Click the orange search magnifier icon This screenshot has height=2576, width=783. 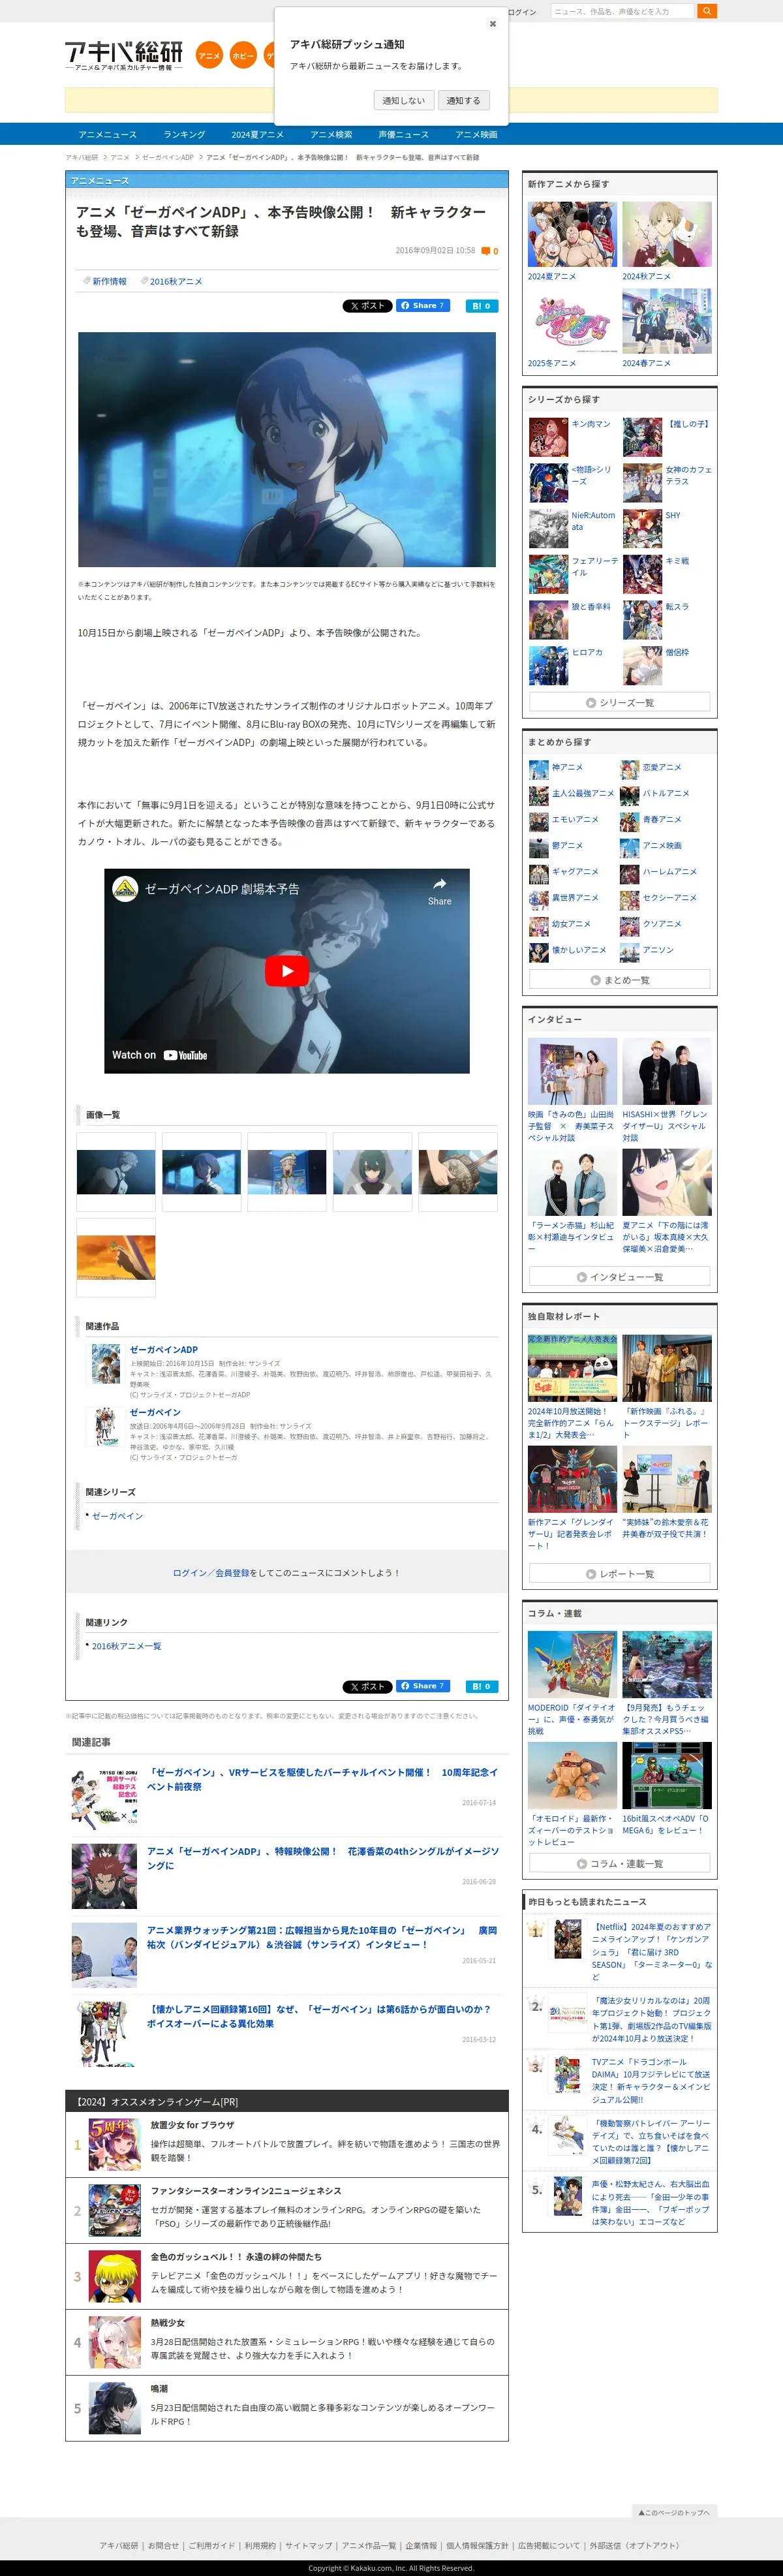(707, 11)
